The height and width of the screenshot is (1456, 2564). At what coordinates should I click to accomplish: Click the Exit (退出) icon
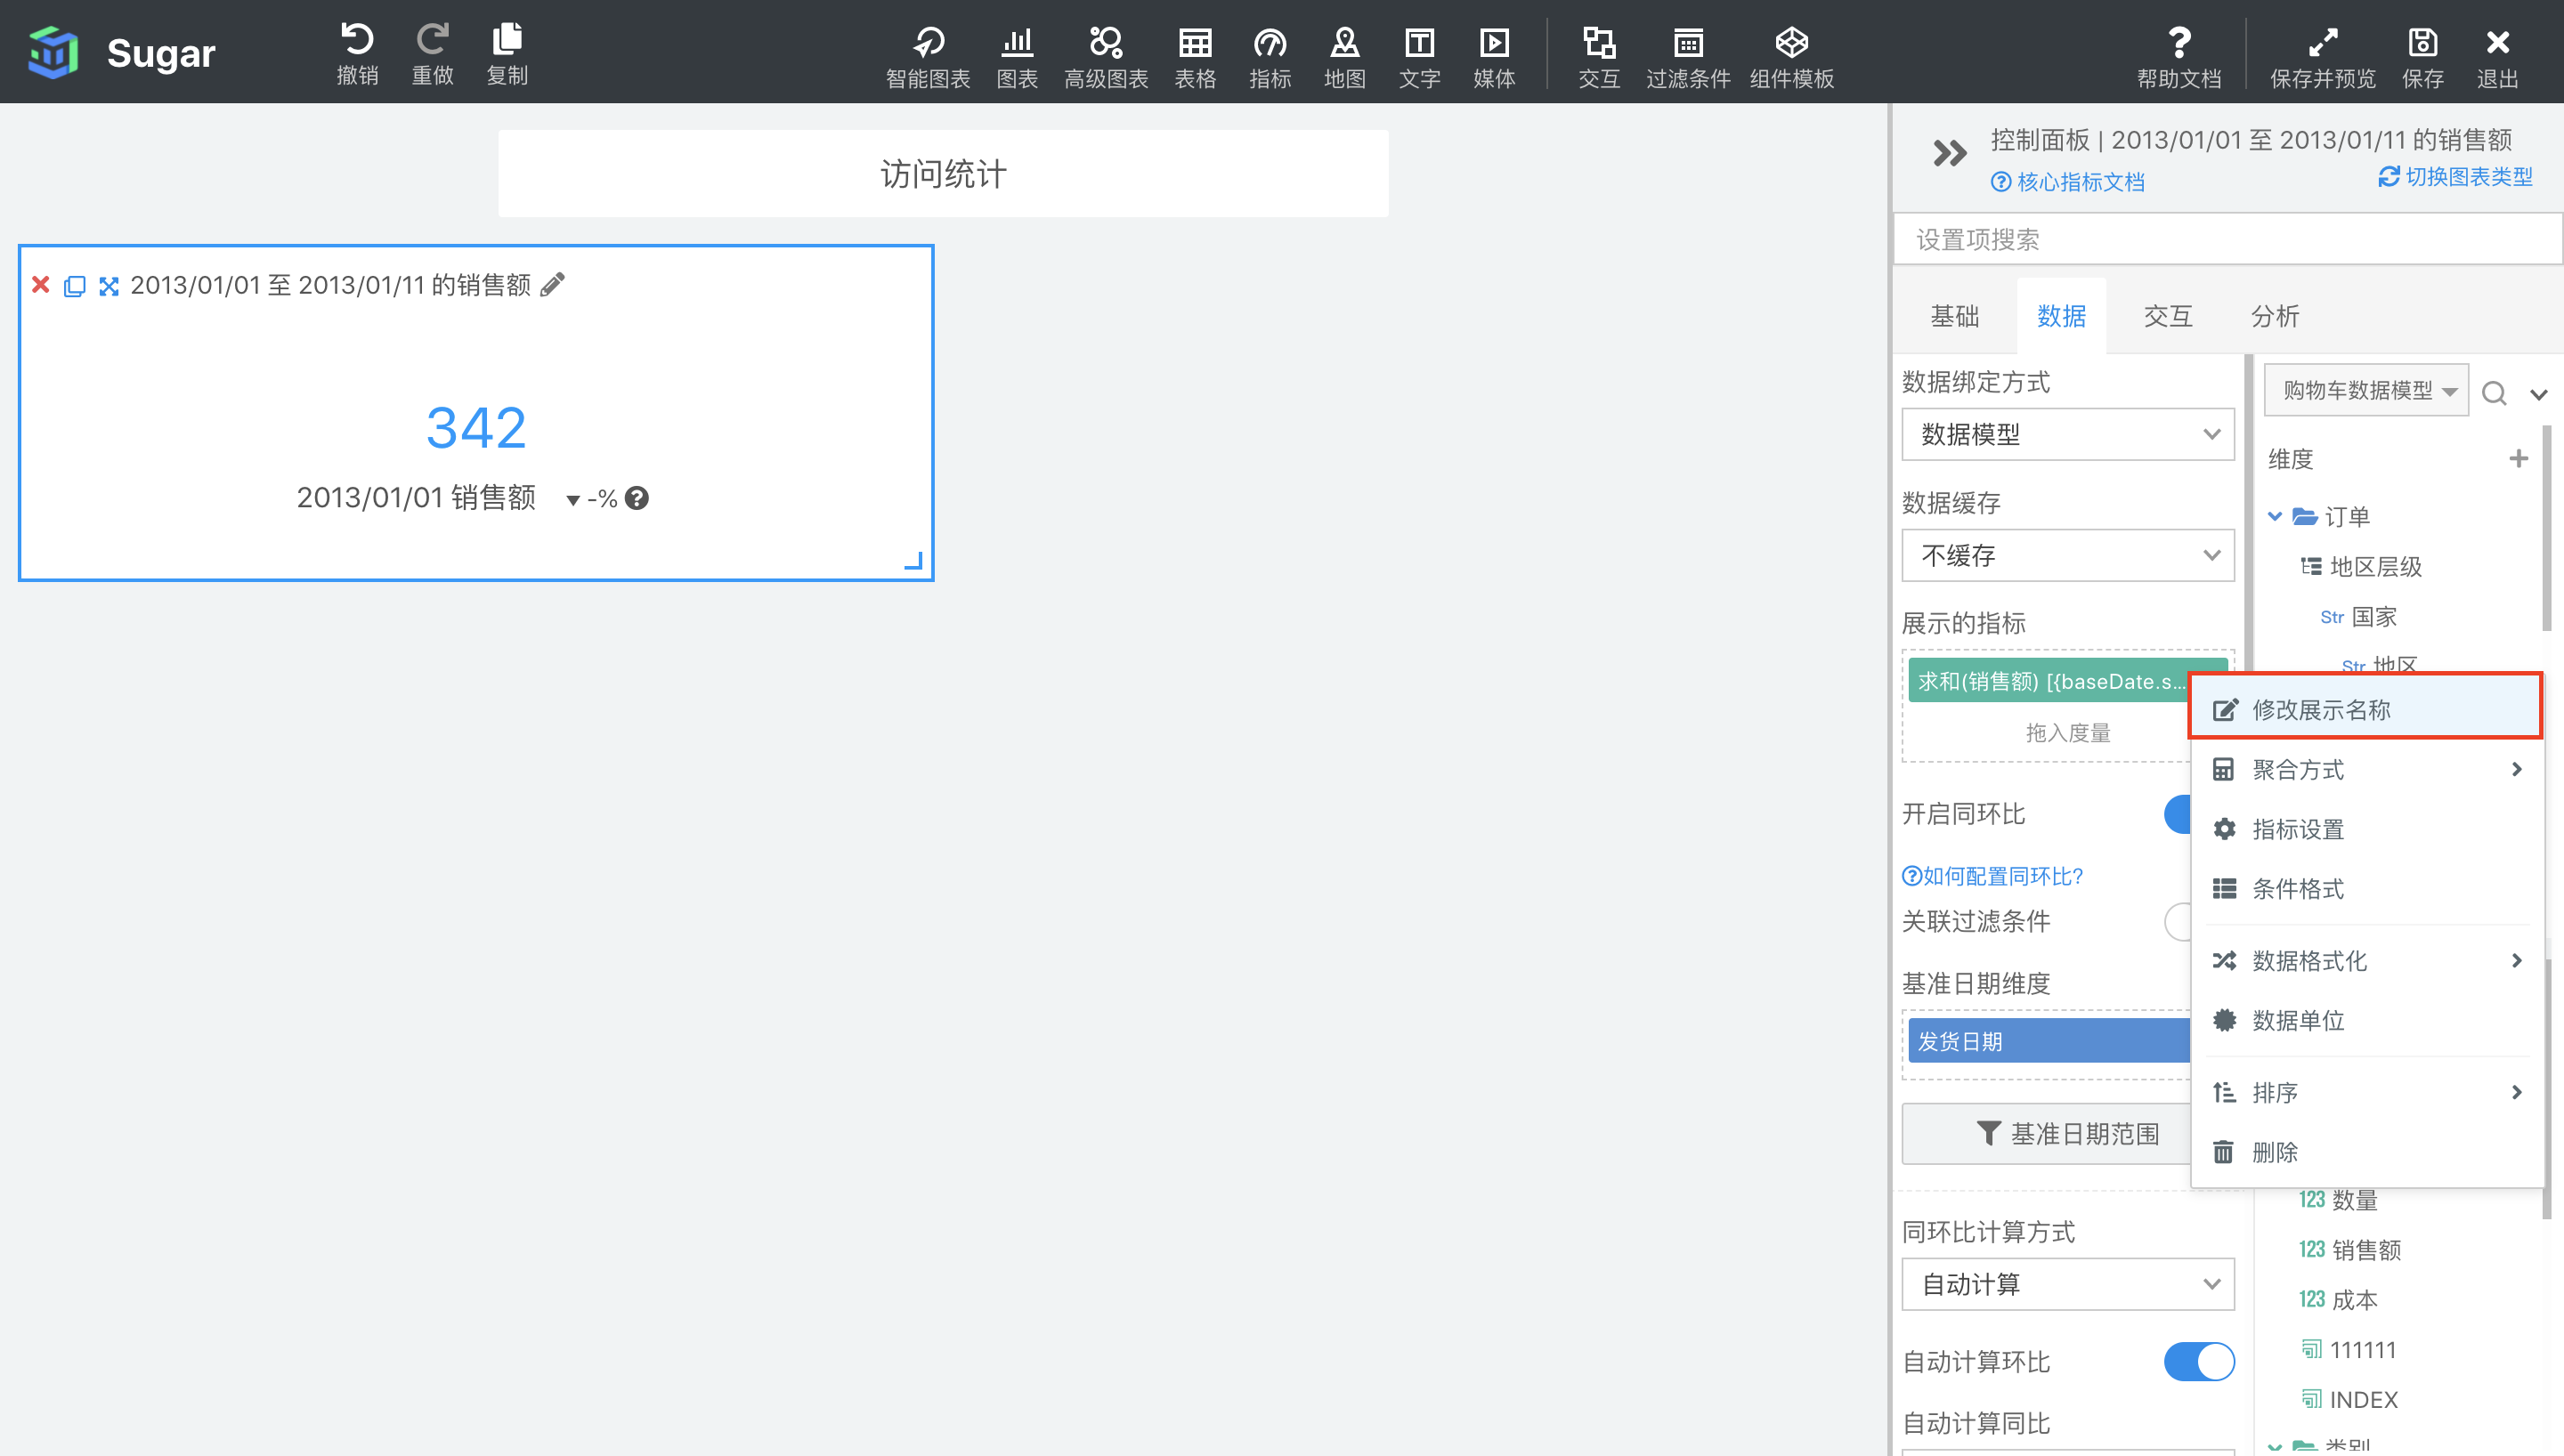click(x=2497, y=58)
